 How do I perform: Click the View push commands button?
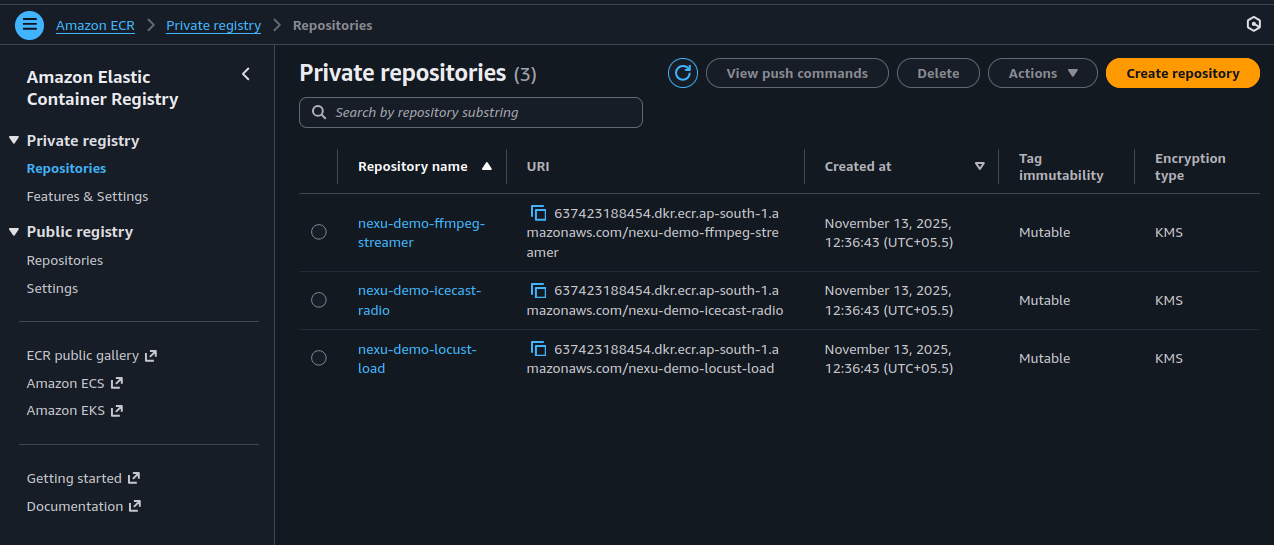tap(797, 73)
